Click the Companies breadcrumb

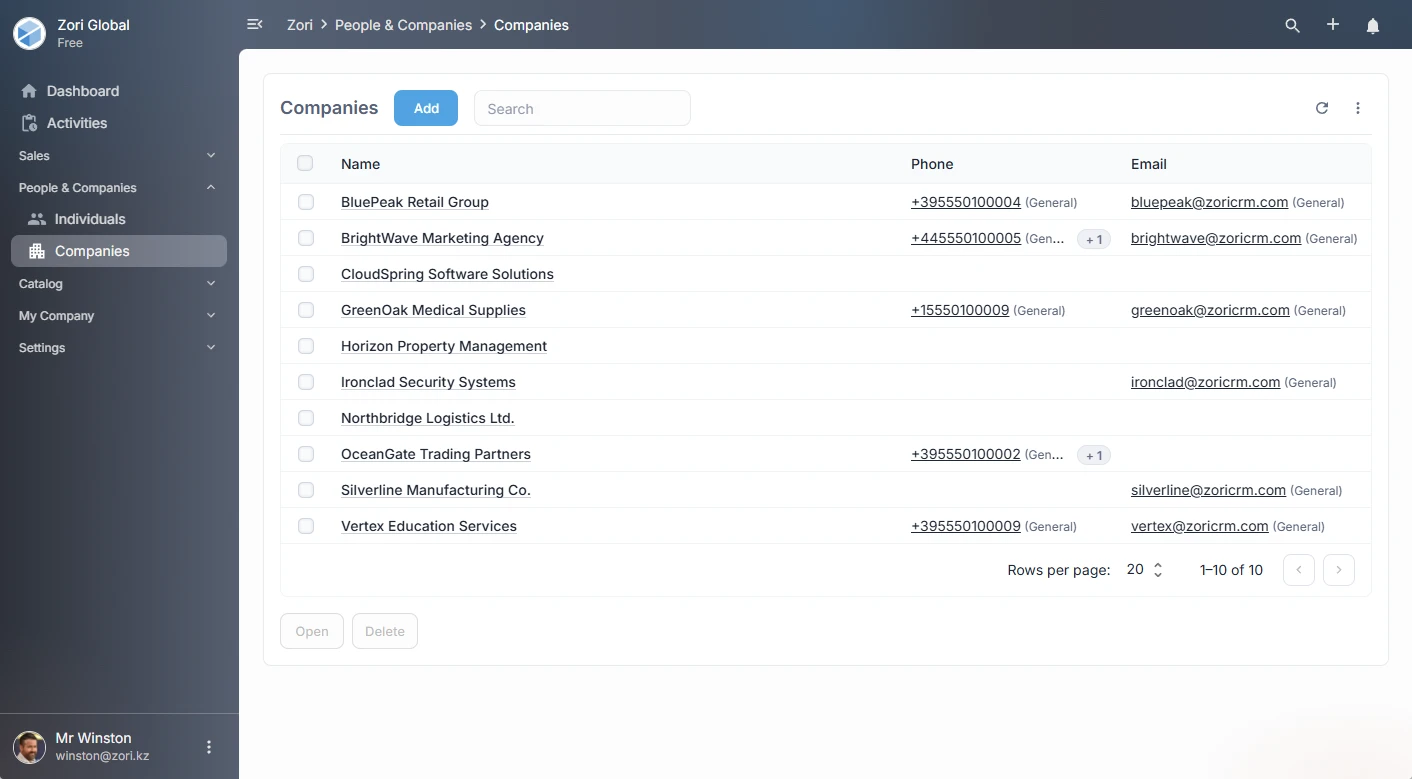click(531, 25)
